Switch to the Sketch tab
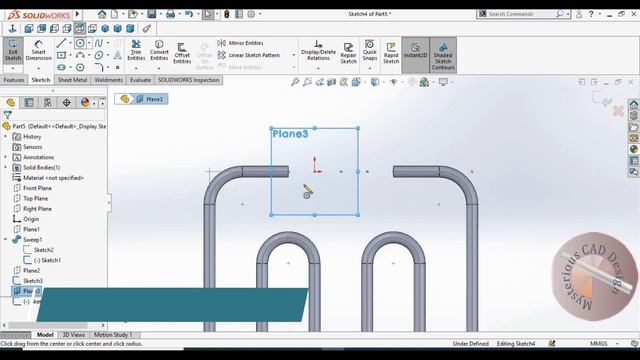This screenshot has height=360, width=640. (x=41, y=80)
